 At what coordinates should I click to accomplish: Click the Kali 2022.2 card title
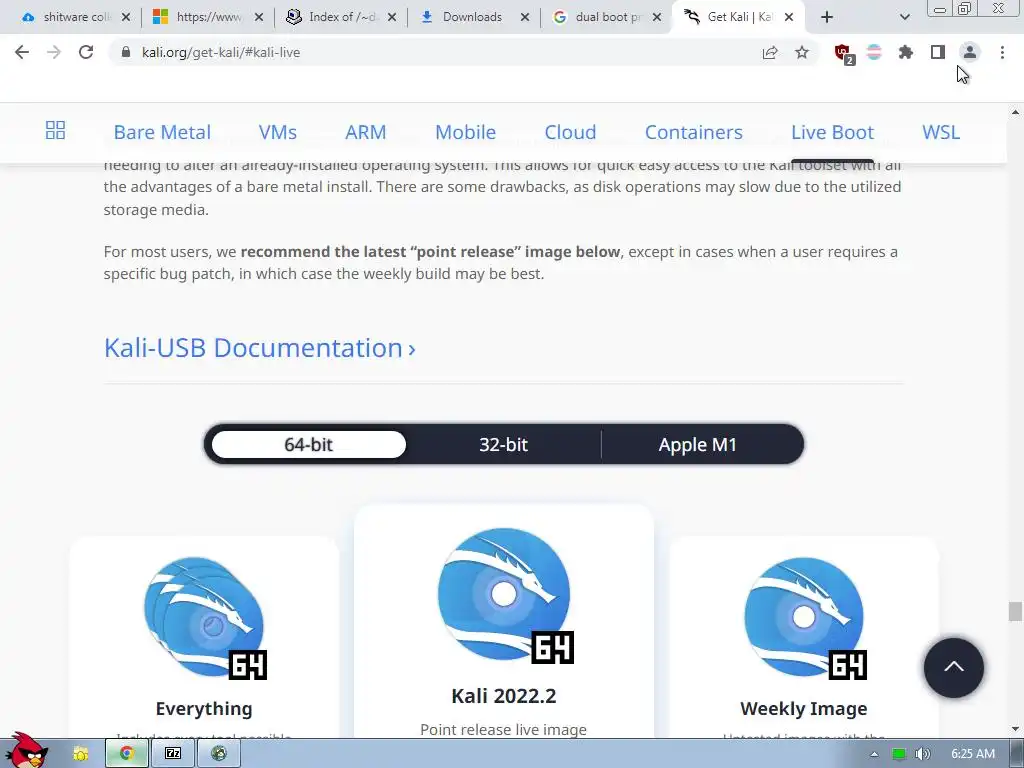click(x=504, y=696)
